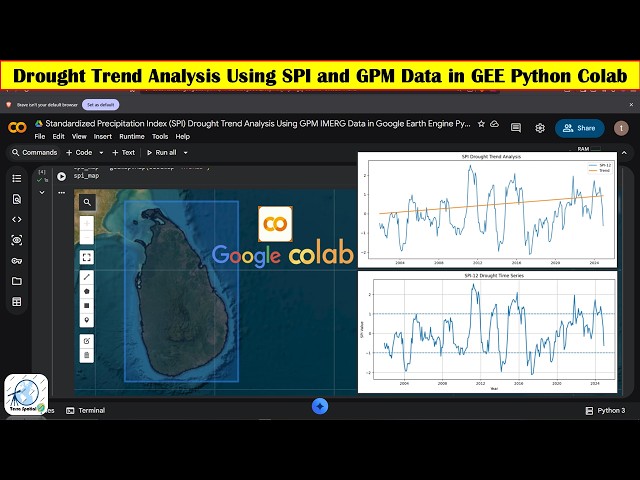Open Colab settings gear

(x=540, y=128)
